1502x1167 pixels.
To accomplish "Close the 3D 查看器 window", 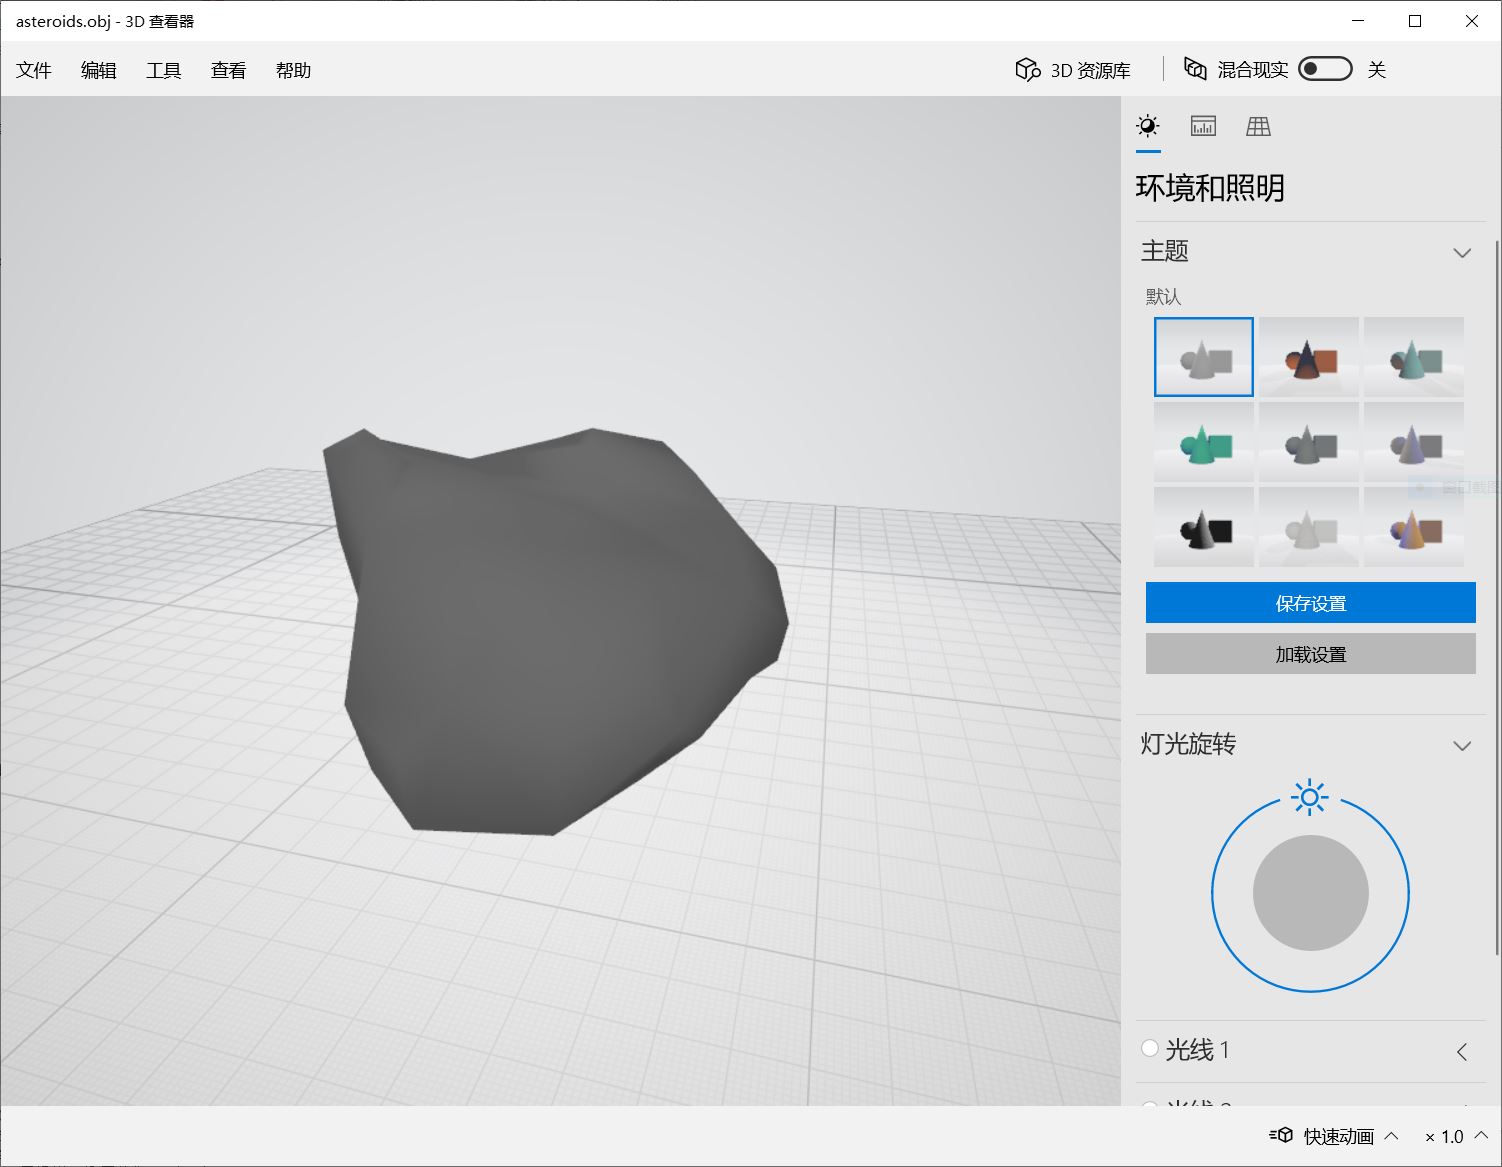I will pyautogui.click(x=1472, y=21).
